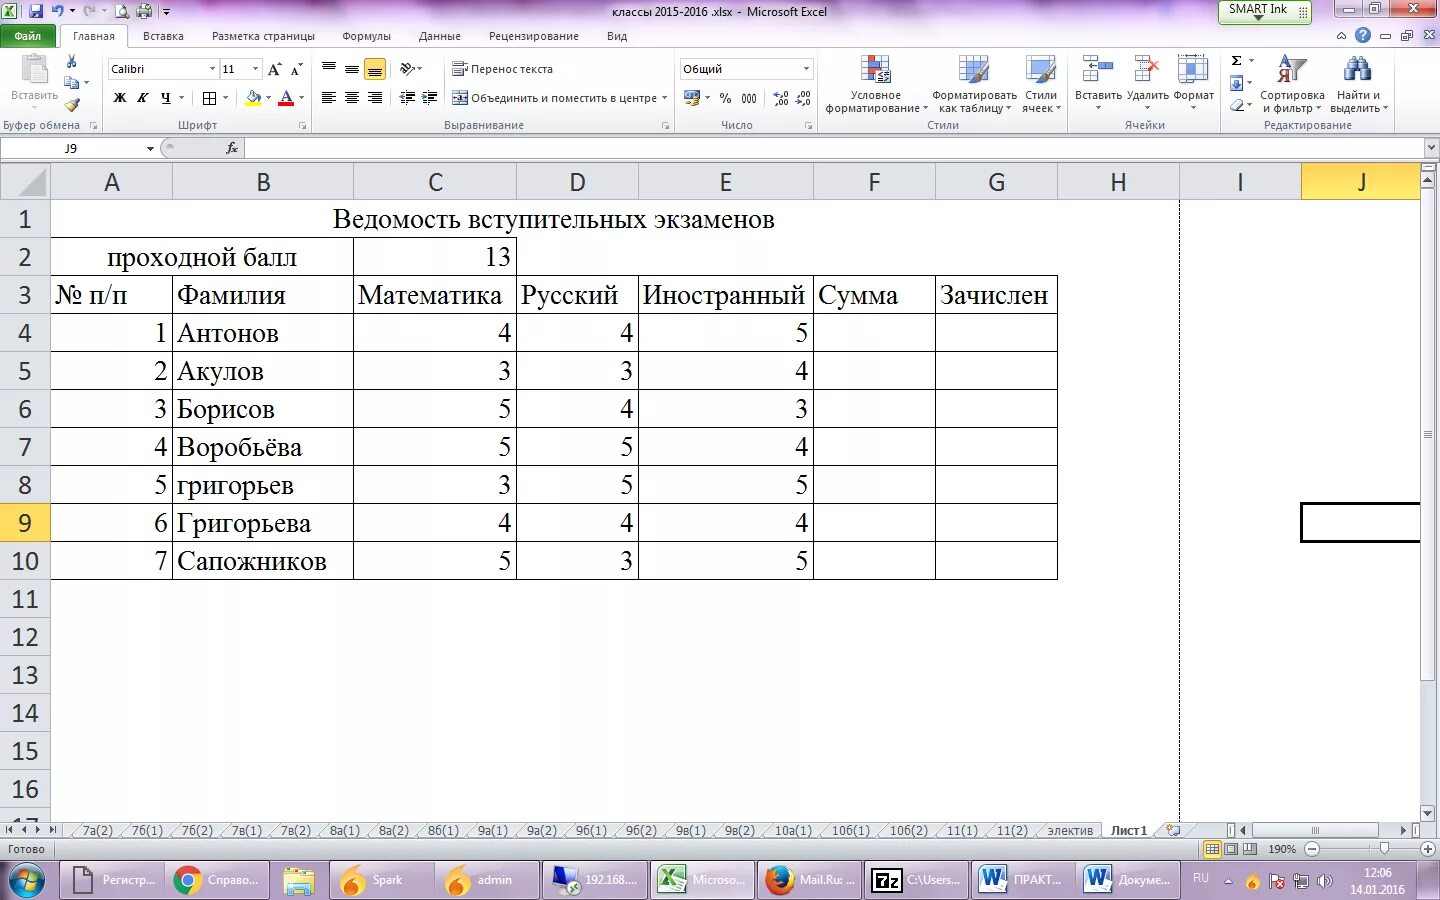Open Условное форматирование menu

click(x=875, y=84)
